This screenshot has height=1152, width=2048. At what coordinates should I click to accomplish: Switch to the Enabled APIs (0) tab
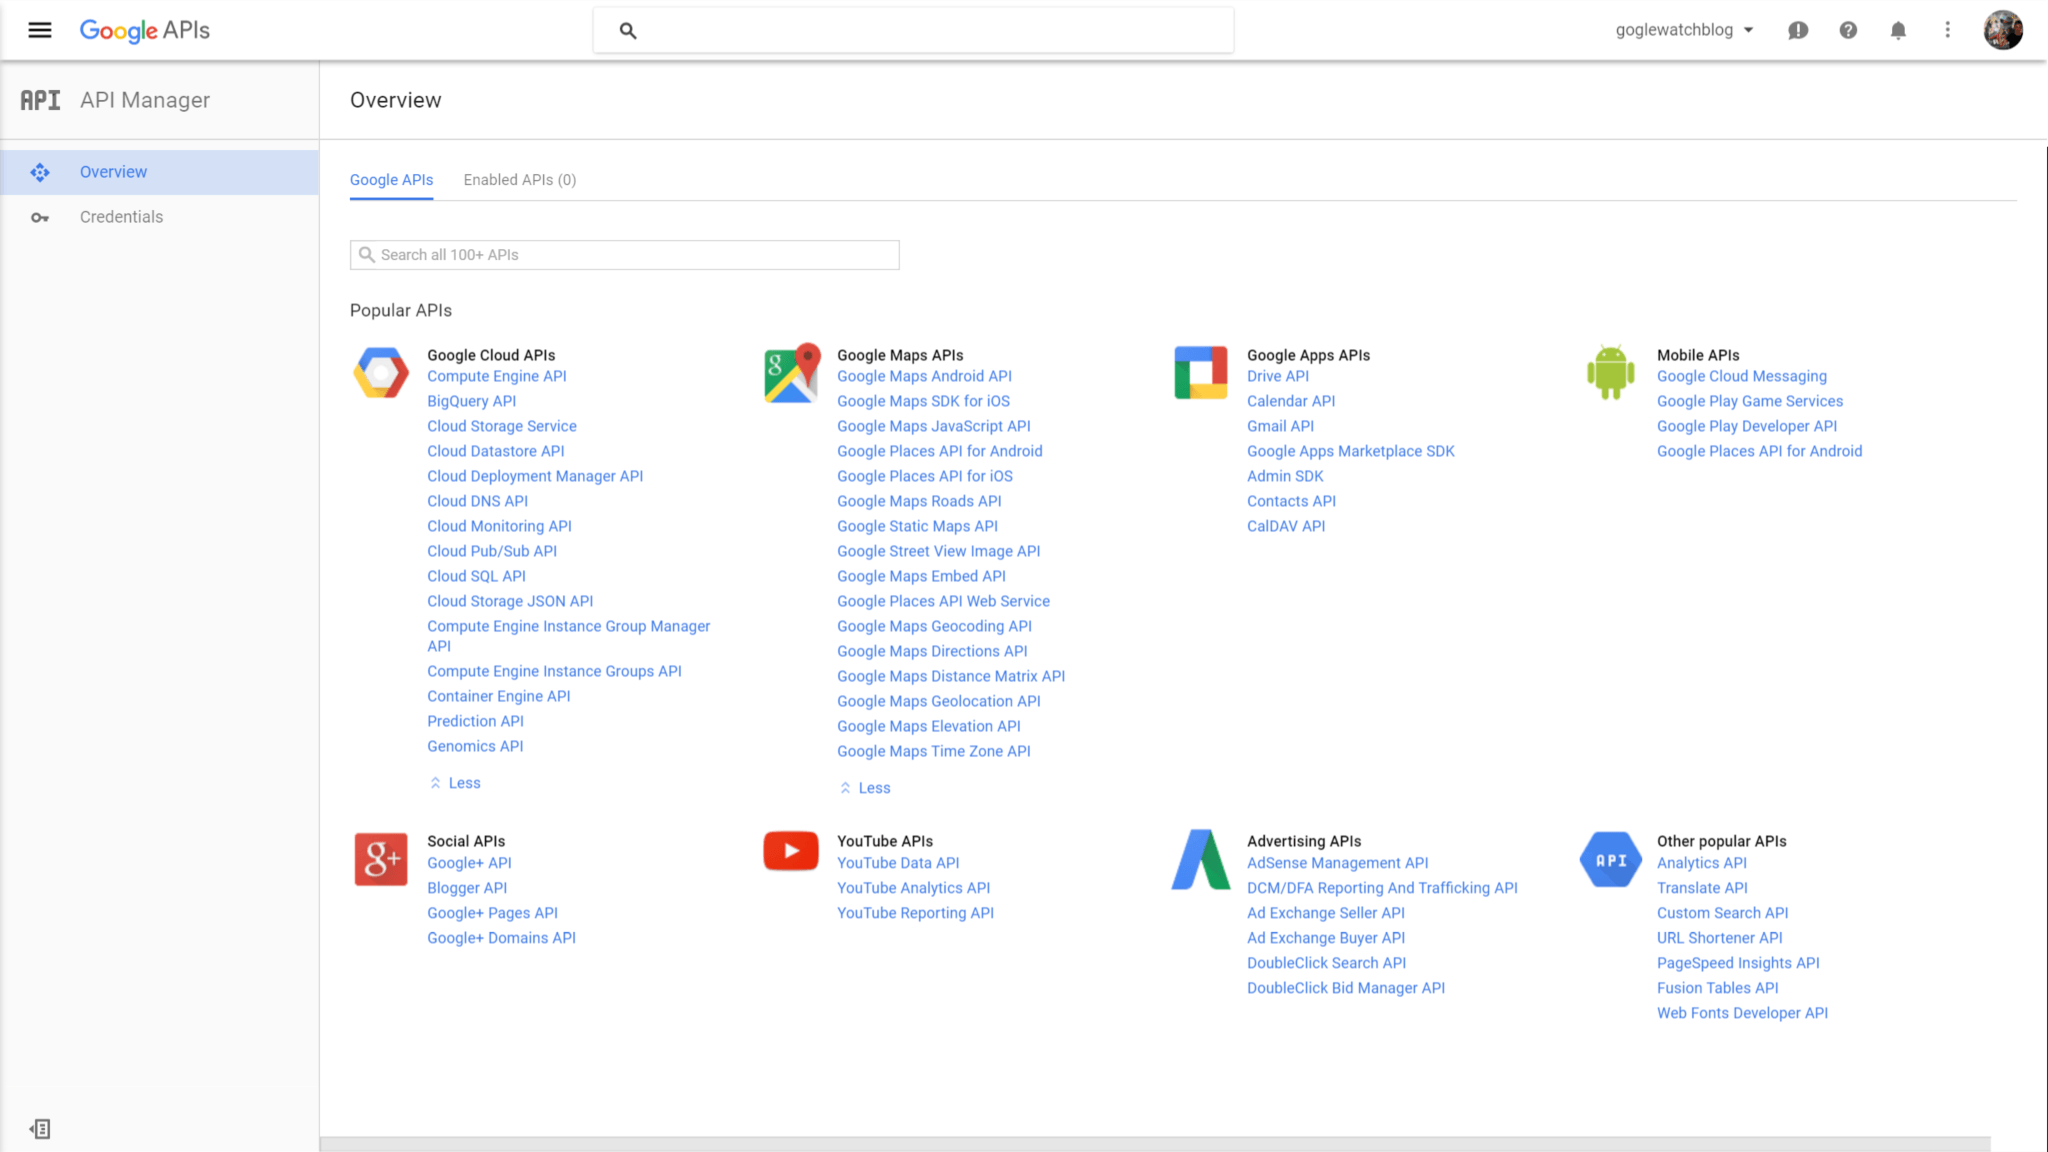pos(519,180)
